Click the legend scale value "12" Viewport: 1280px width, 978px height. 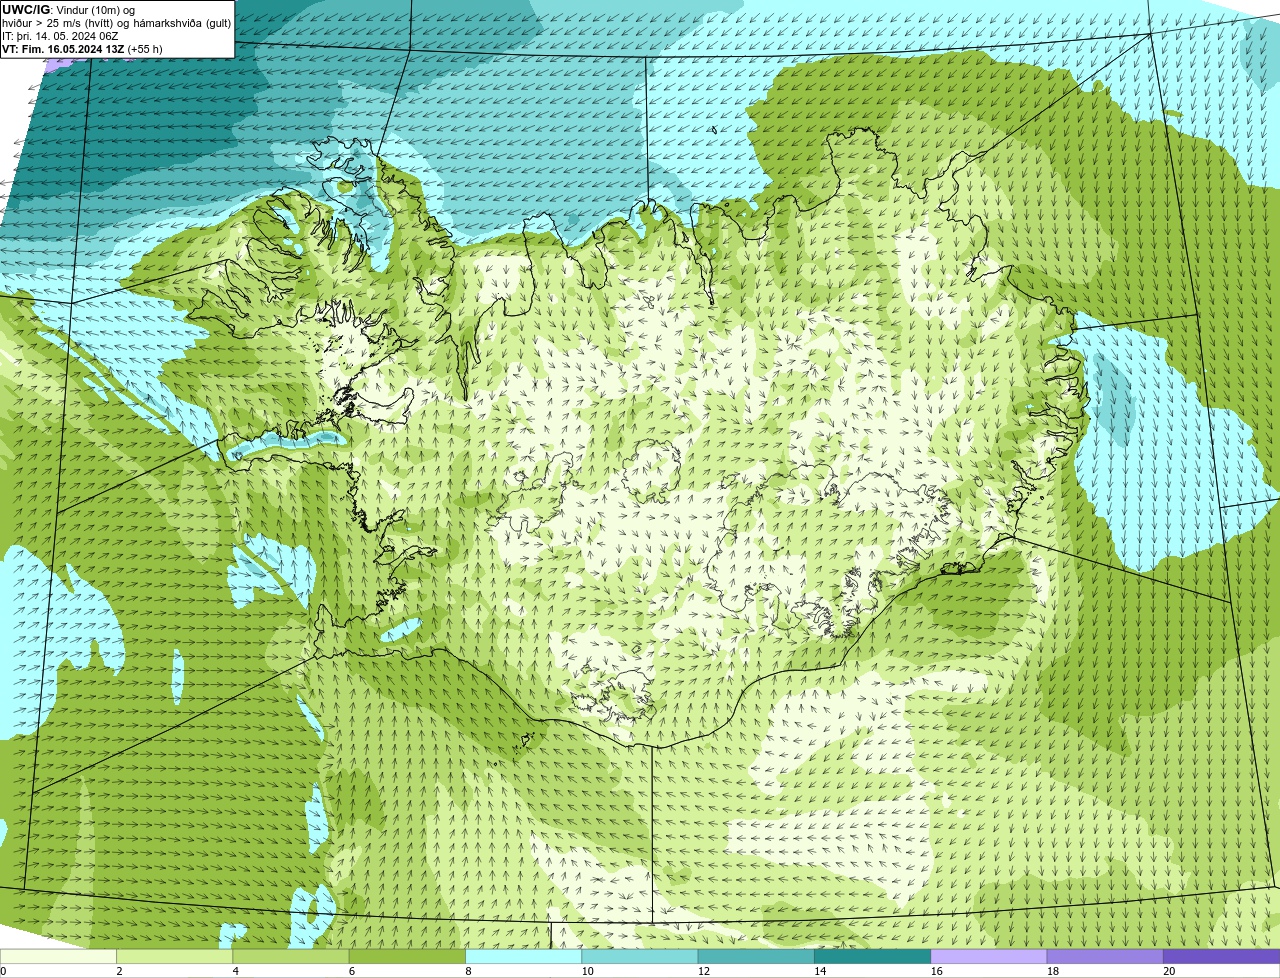tap(704, 971)
